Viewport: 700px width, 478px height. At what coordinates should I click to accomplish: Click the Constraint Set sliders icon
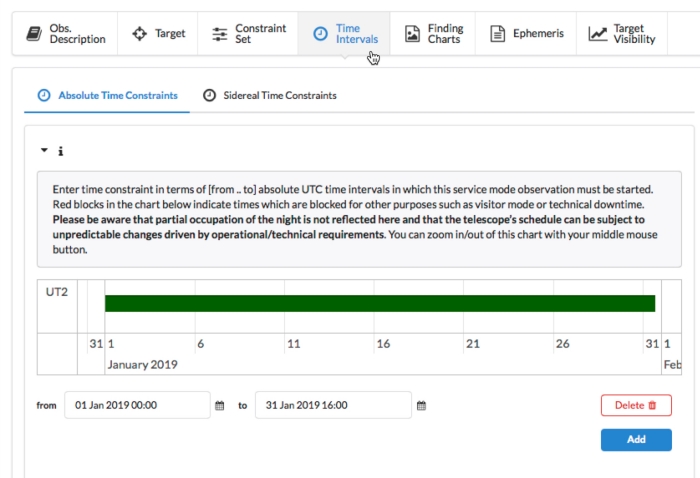[x=219, y=34]
